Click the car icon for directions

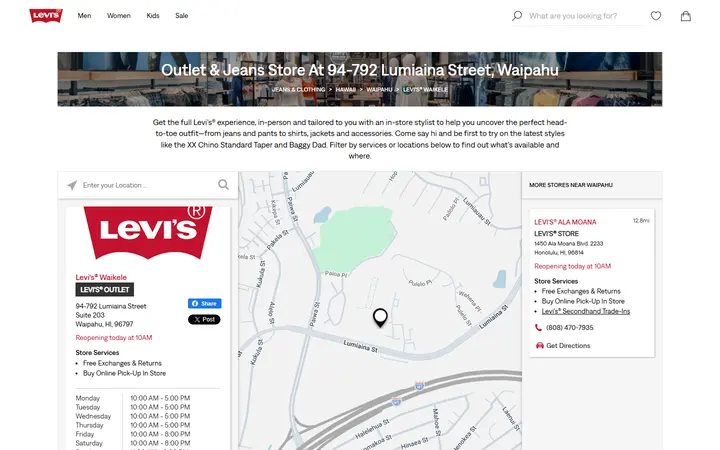[540, 345]
